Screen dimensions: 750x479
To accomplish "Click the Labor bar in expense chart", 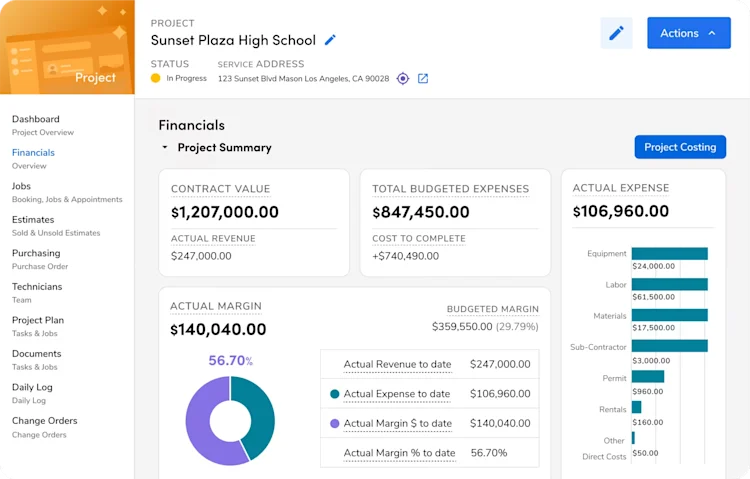I will pyautogui.click(x=670, y=284).
